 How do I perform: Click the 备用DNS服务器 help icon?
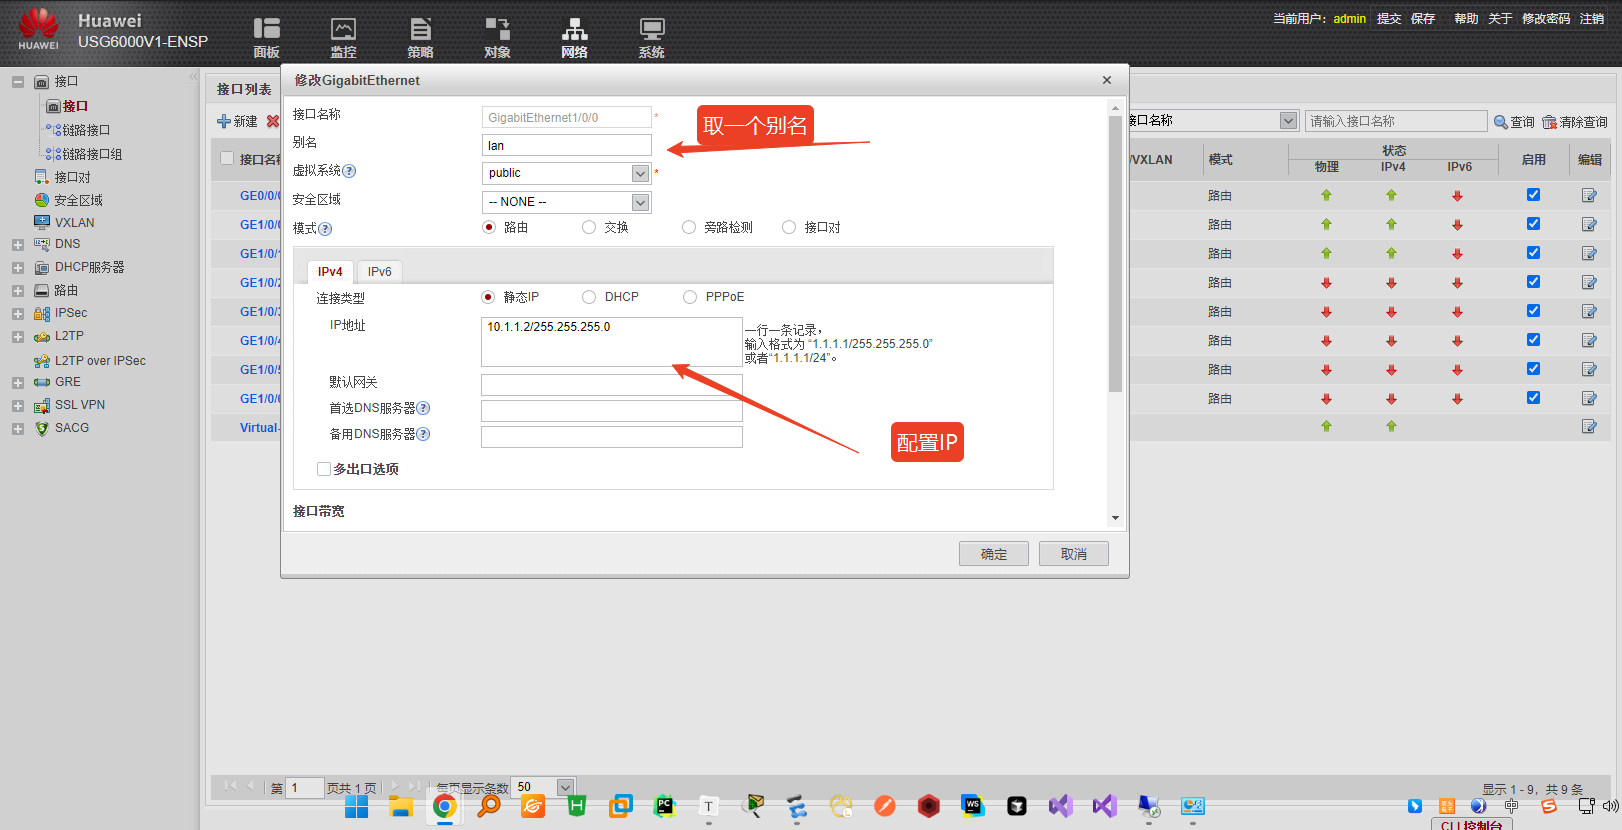tap(423, 434)
